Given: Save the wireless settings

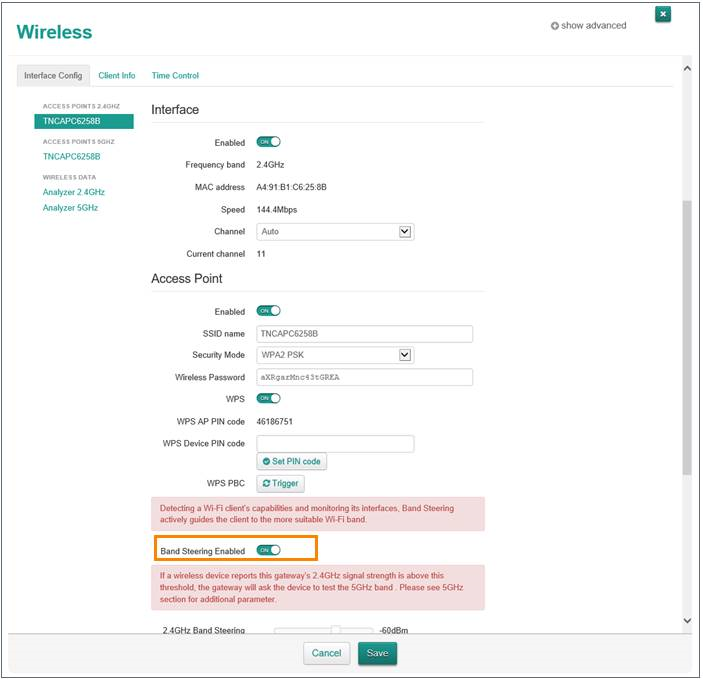Looking at the screenshot, I should click(x=377, y=653).
